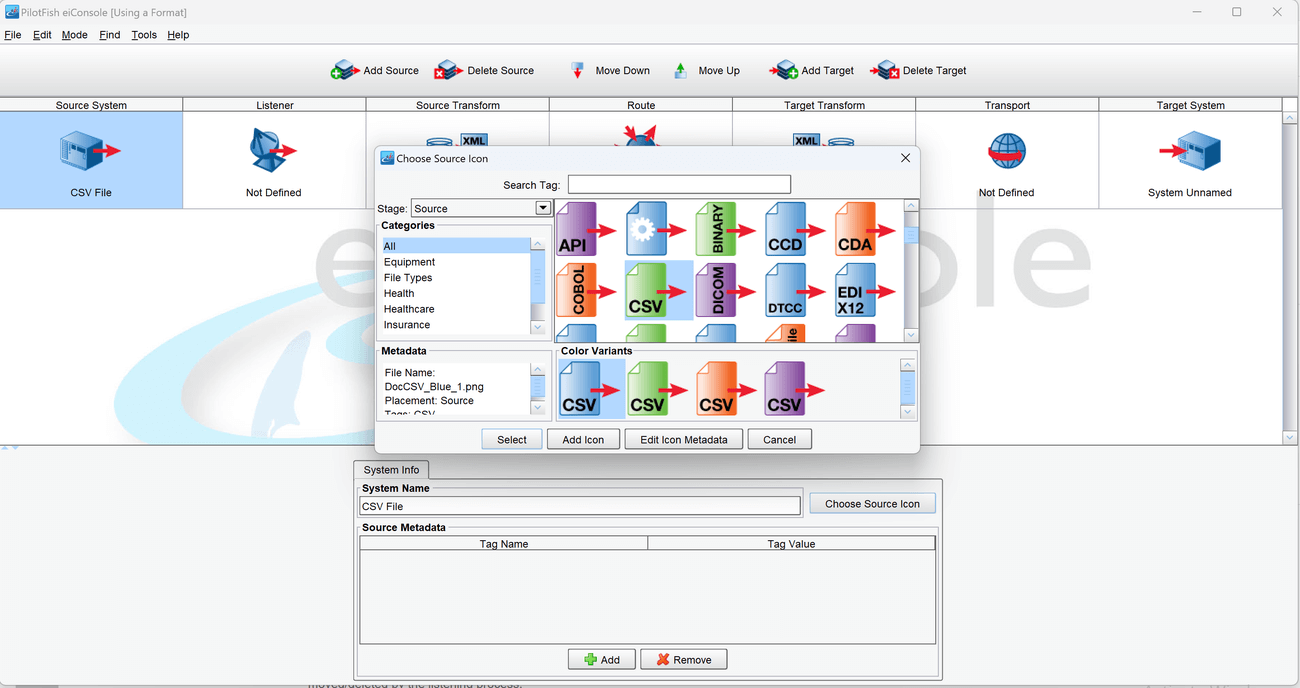Click the Add Source toolbar button
The width and height of the screenshot is (1300, 688).
pyautogui.click(x=375, y=71)
